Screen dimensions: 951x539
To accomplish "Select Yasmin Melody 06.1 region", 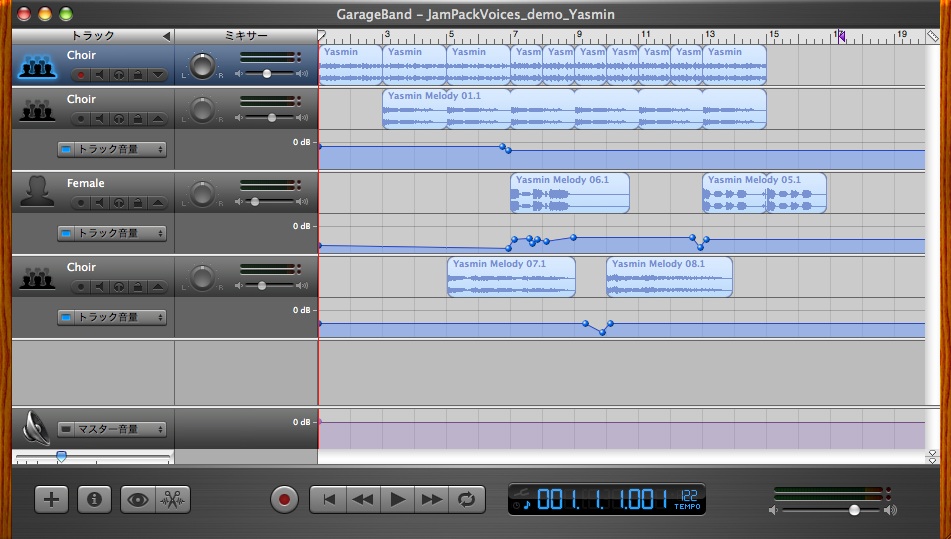I will (x=570, y=193).
